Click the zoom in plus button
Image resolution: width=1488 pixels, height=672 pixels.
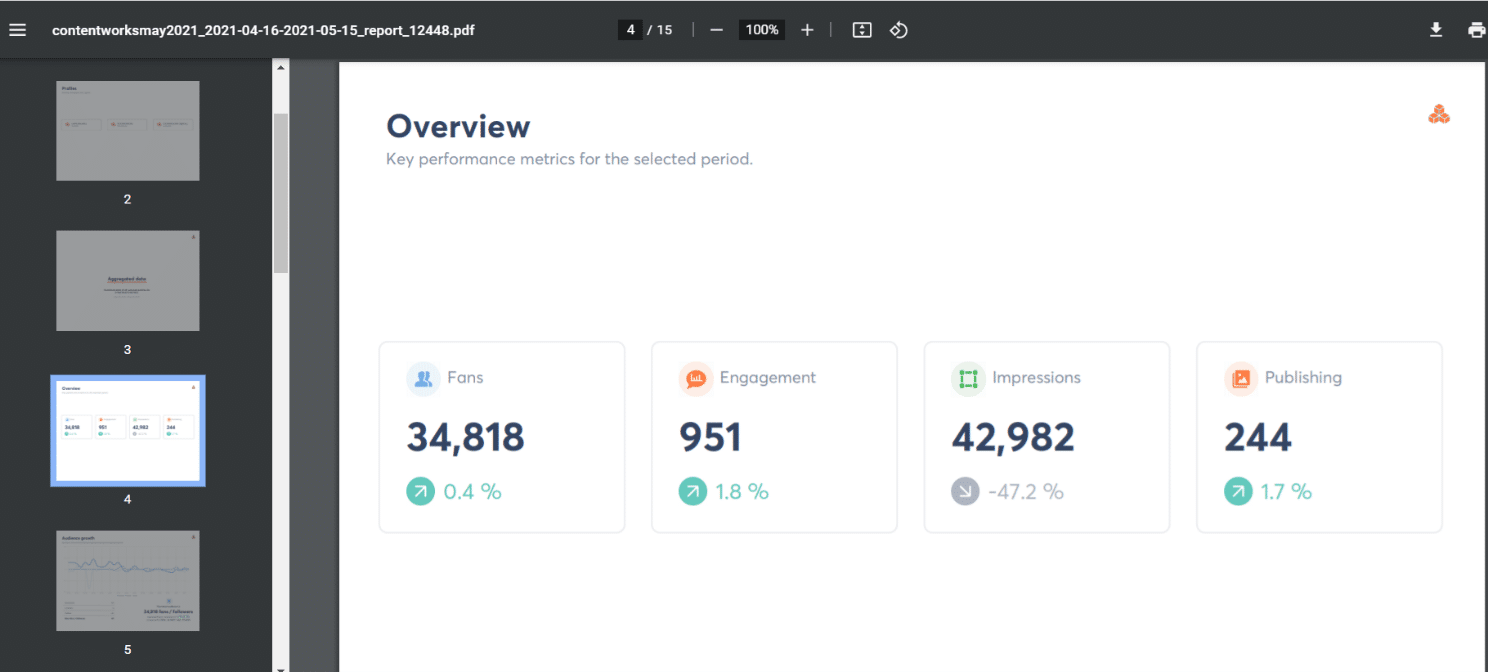(x=807, y=30)
